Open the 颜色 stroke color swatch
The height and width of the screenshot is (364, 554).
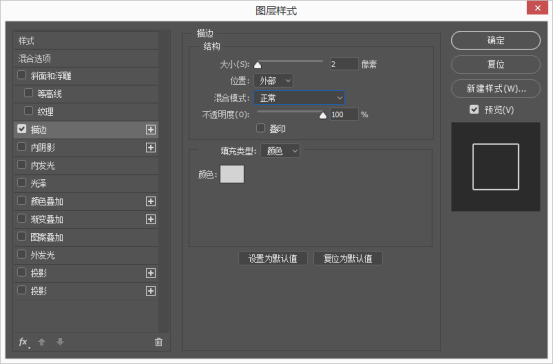click(232, 174)
